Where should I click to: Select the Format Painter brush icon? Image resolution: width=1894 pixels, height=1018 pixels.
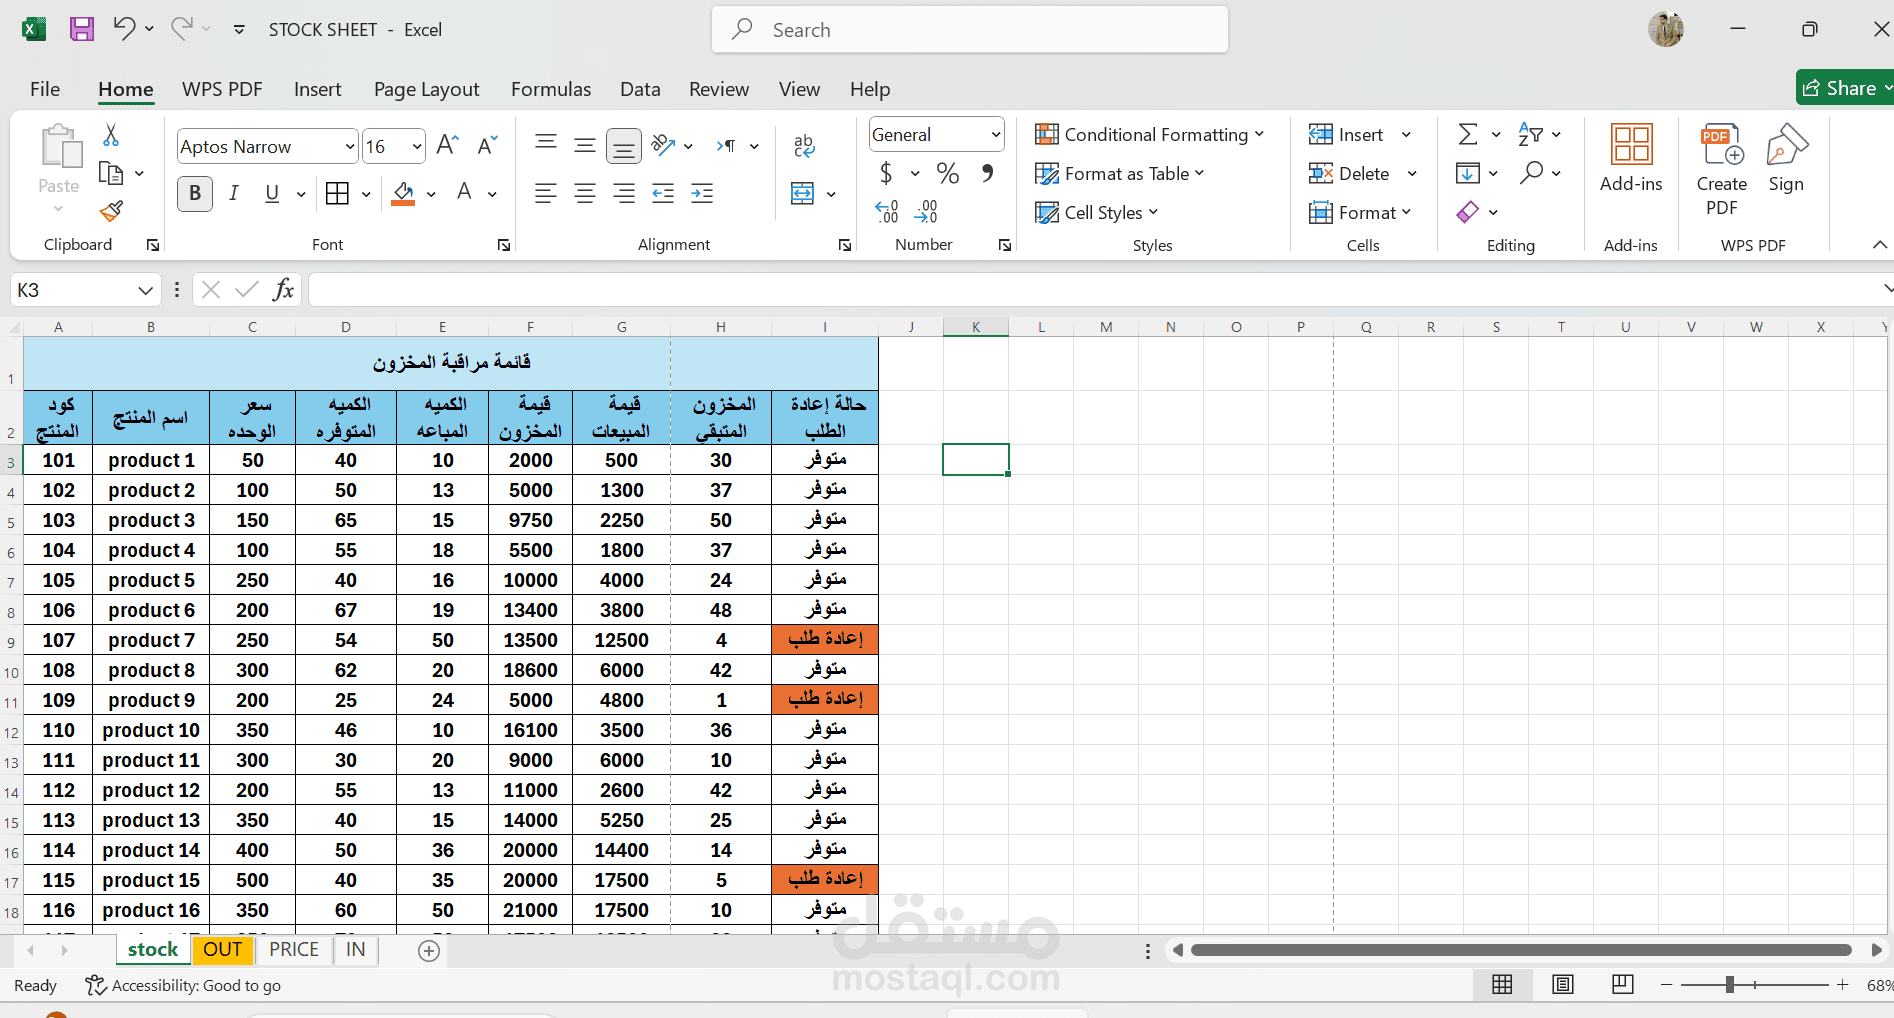coord(111,211)
